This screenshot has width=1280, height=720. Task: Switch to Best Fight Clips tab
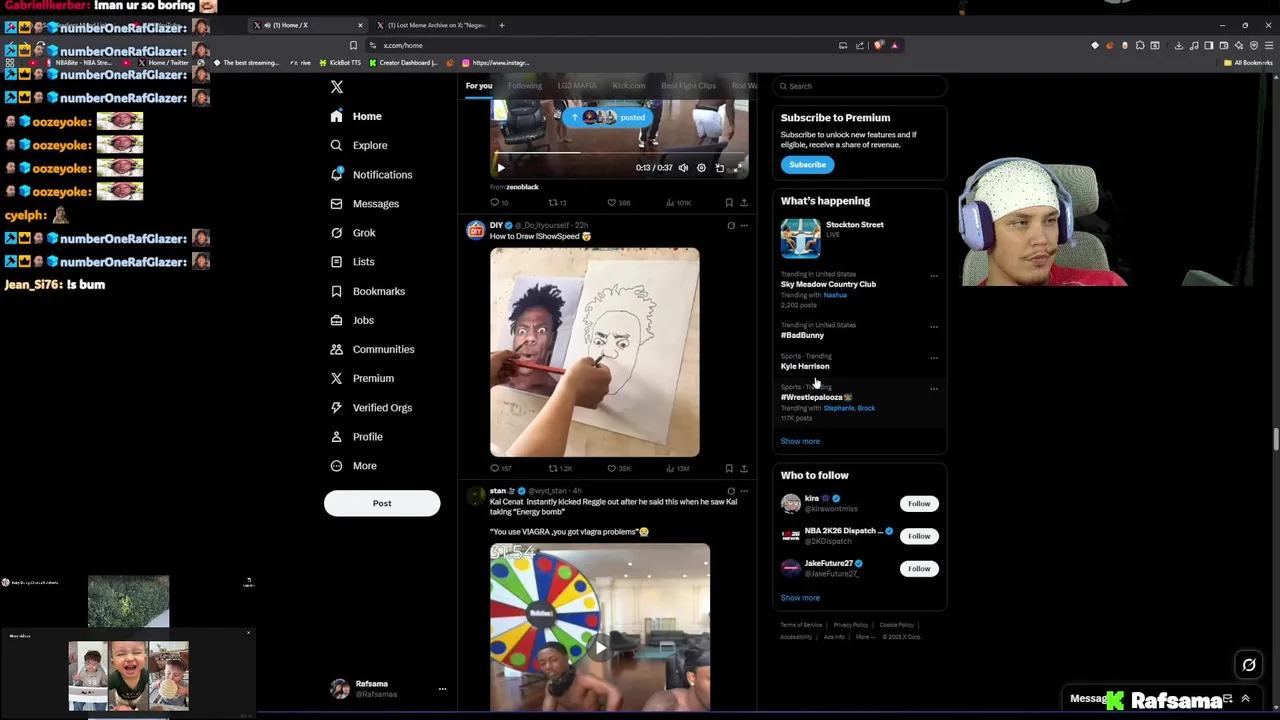689,86
